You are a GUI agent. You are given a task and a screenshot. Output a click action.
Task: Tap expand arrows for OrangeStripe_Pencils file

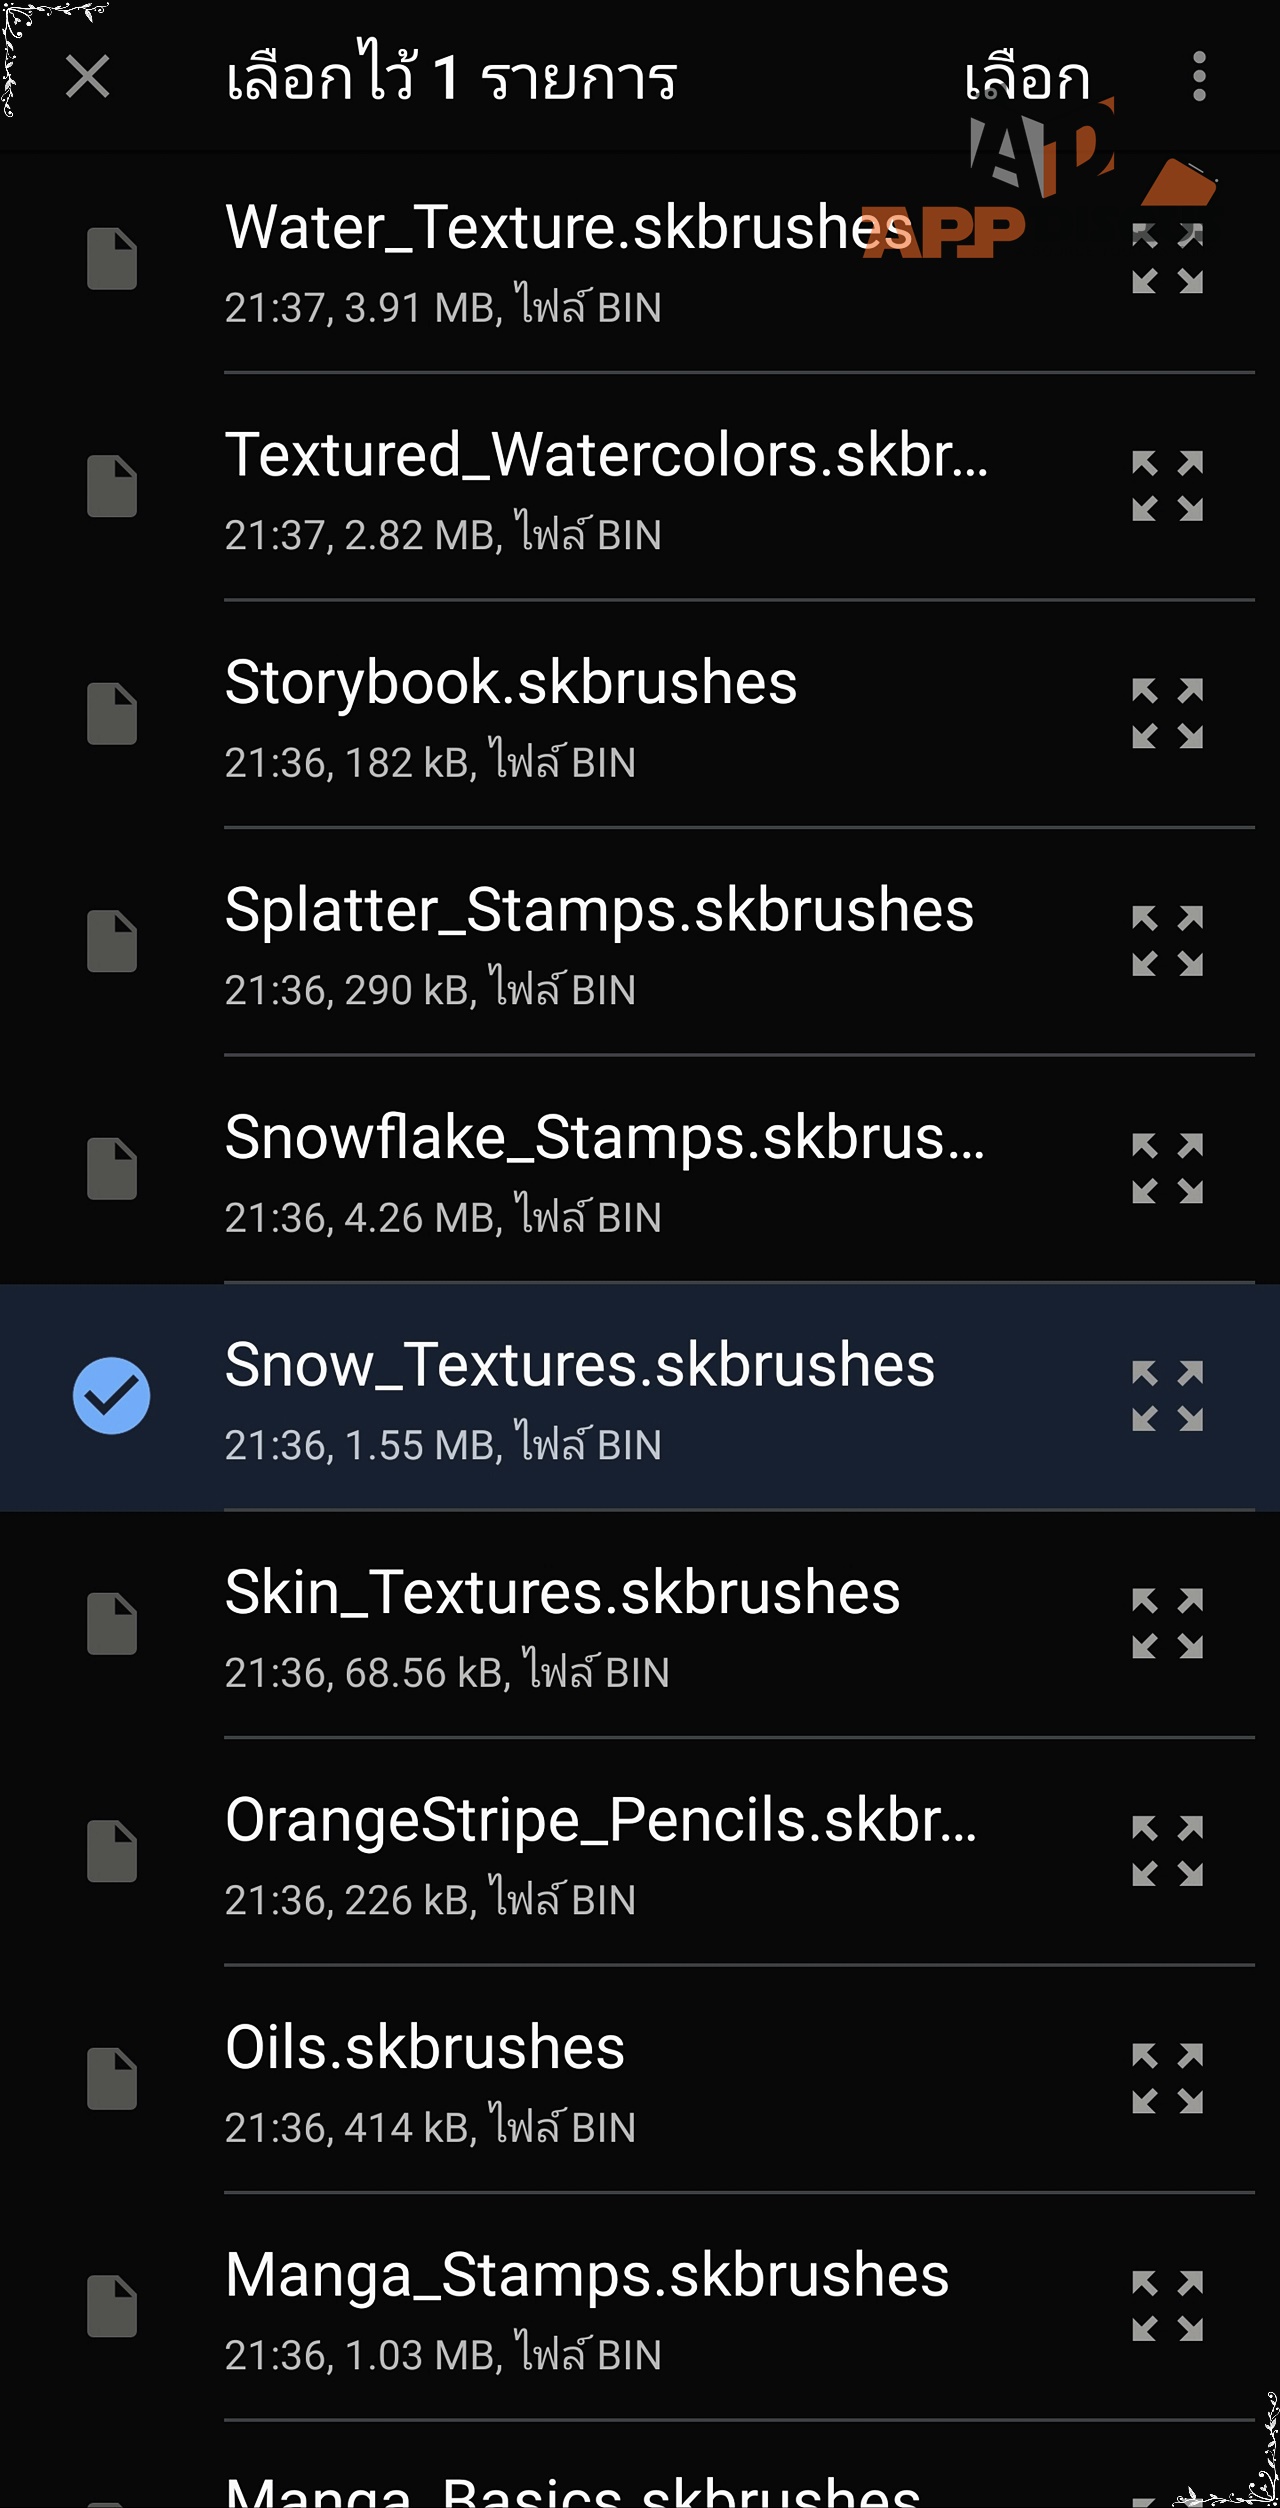(x=1167, y=1850)
